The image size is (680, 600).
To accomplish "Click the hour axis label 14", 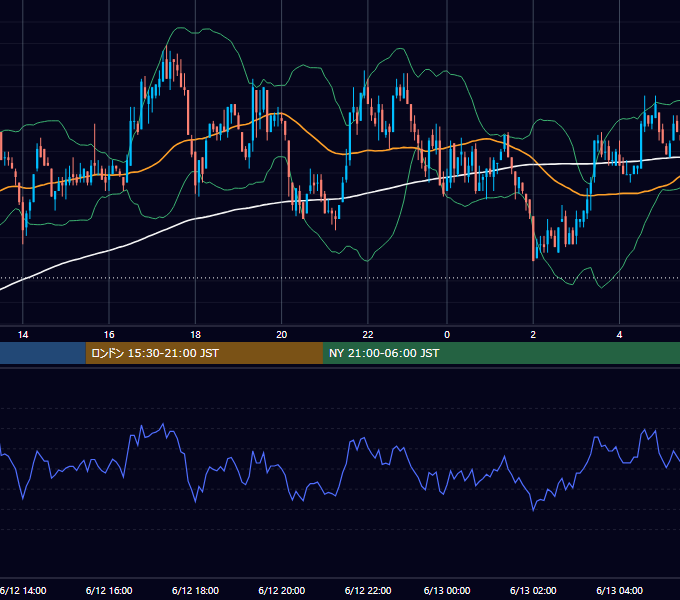I will [x=23, y=334].
